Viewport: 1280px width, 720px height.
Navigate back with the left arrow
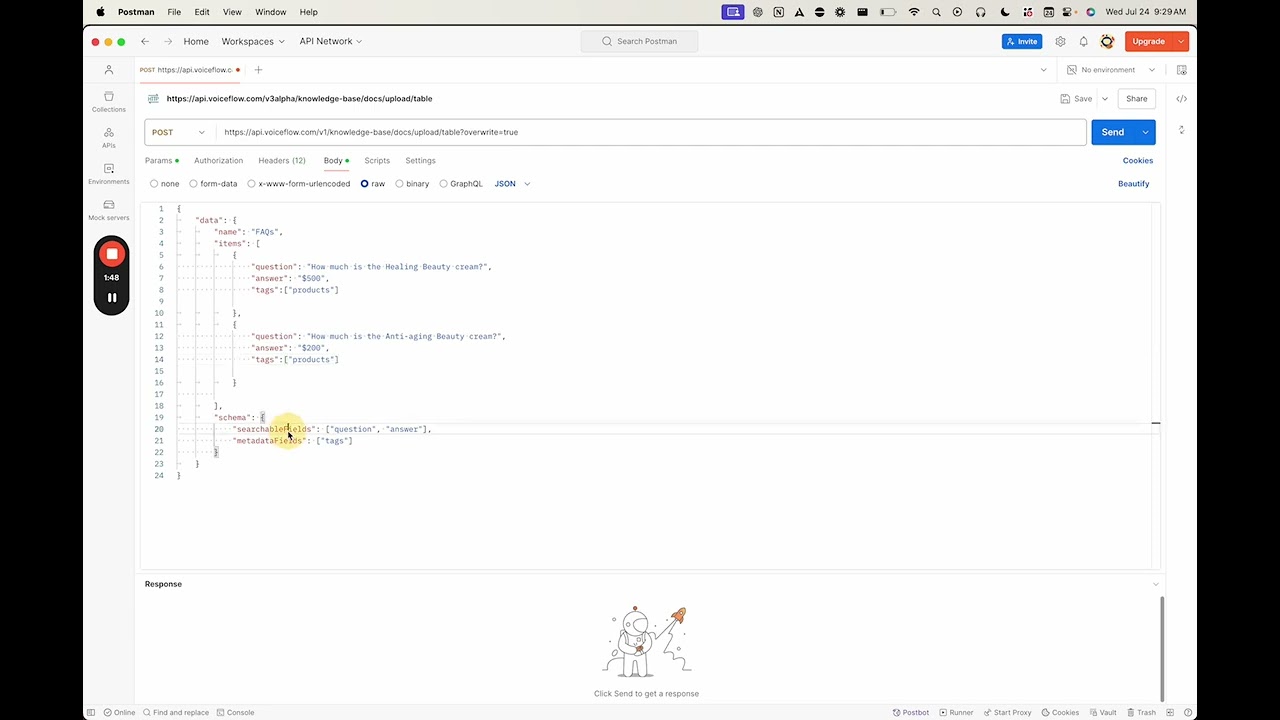tap(145, 41)
